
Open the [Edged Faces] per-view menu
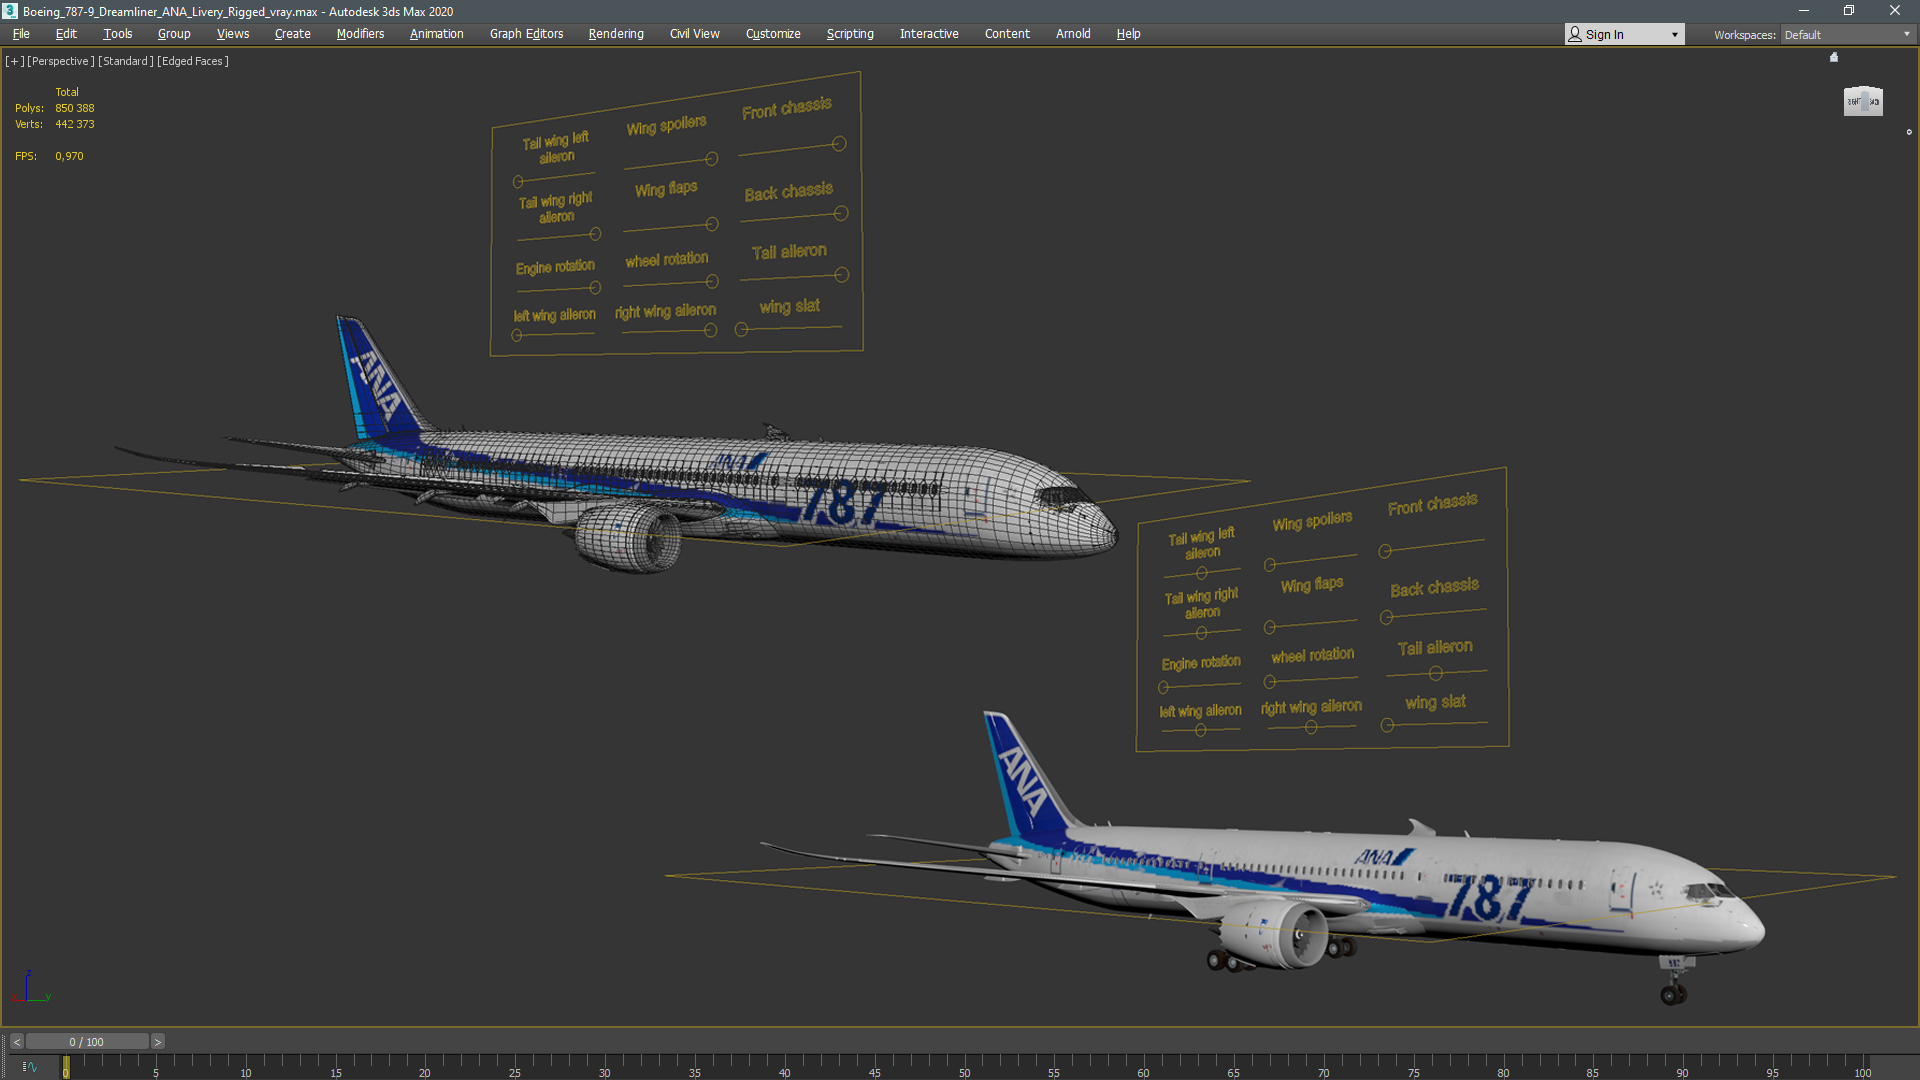pyautogui.click(x=193, y=61)
